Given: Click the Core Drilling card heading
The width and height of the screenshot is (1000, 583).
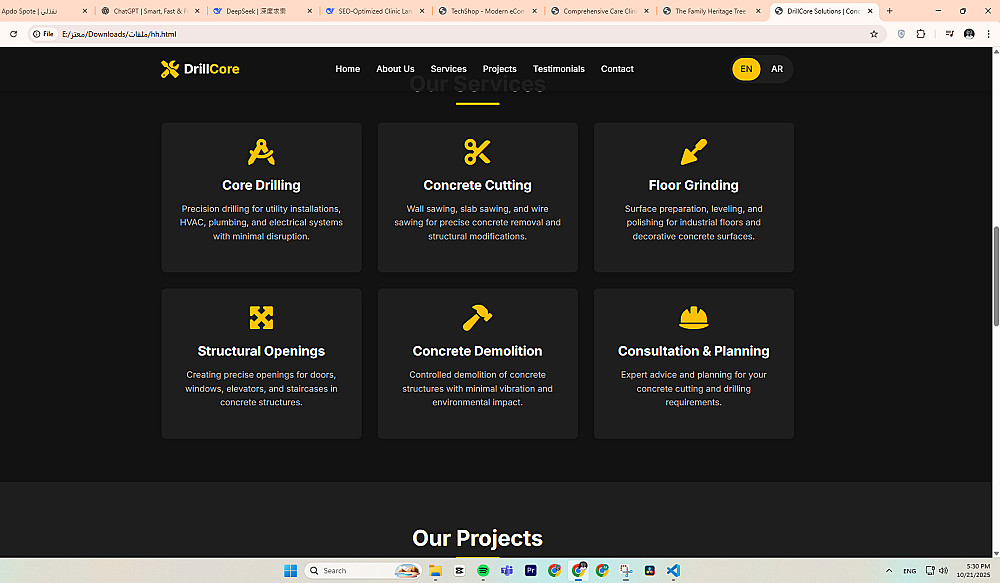Looking at the screenshot, I should (x=261, y=185).
